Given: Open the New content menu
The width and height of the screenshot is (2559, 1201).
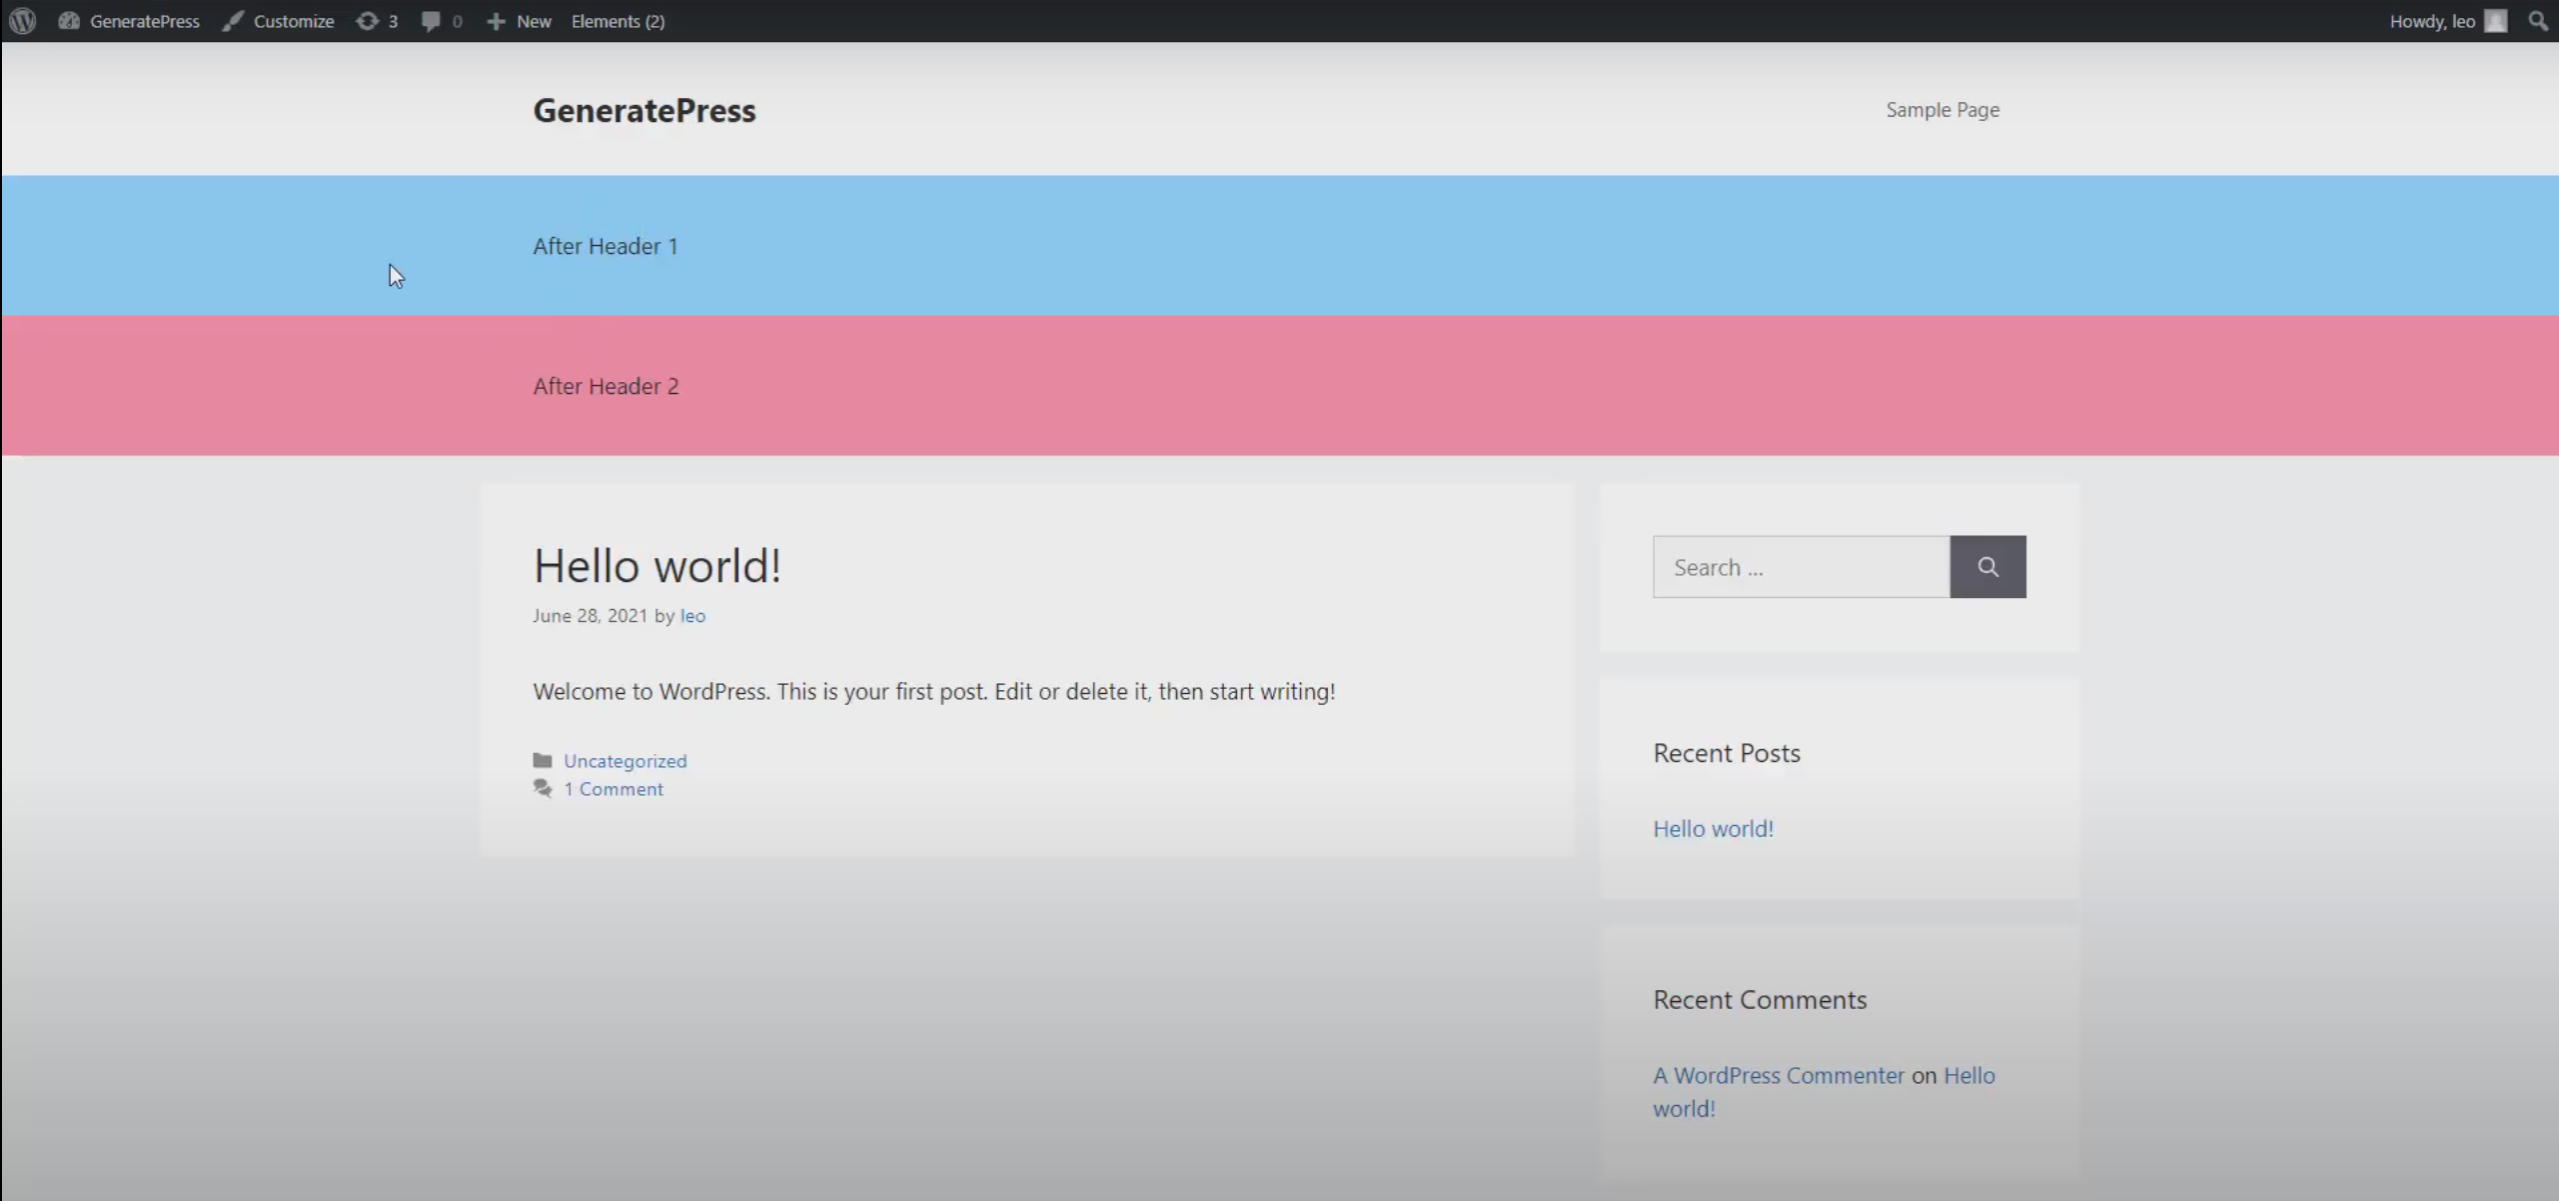Looking at the screenshot, I should tap(533, 21).
